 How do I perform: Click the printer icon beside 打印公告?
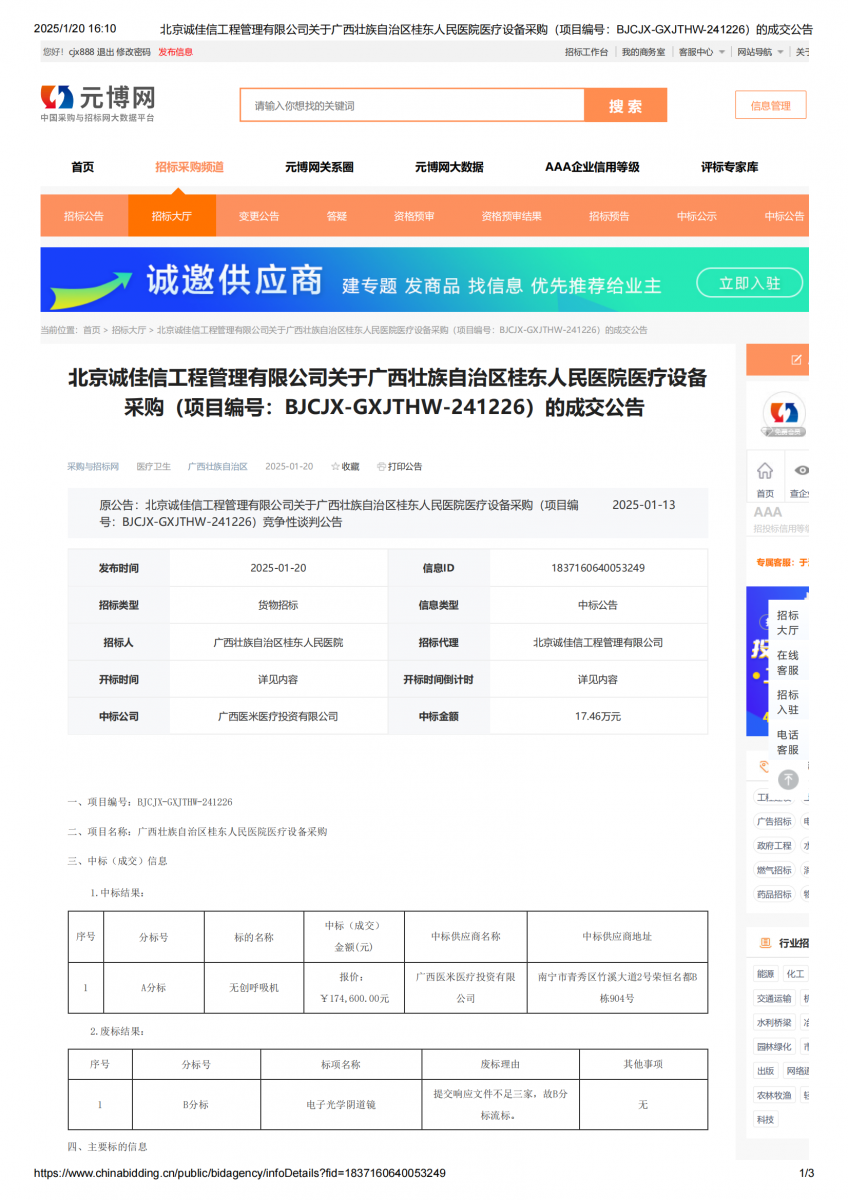(x=381, y=467)
